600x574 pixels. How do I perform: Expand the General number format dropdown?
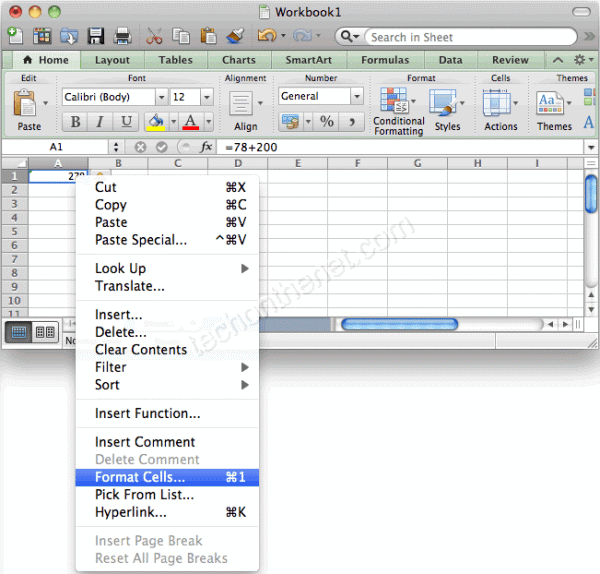point(357,97)
